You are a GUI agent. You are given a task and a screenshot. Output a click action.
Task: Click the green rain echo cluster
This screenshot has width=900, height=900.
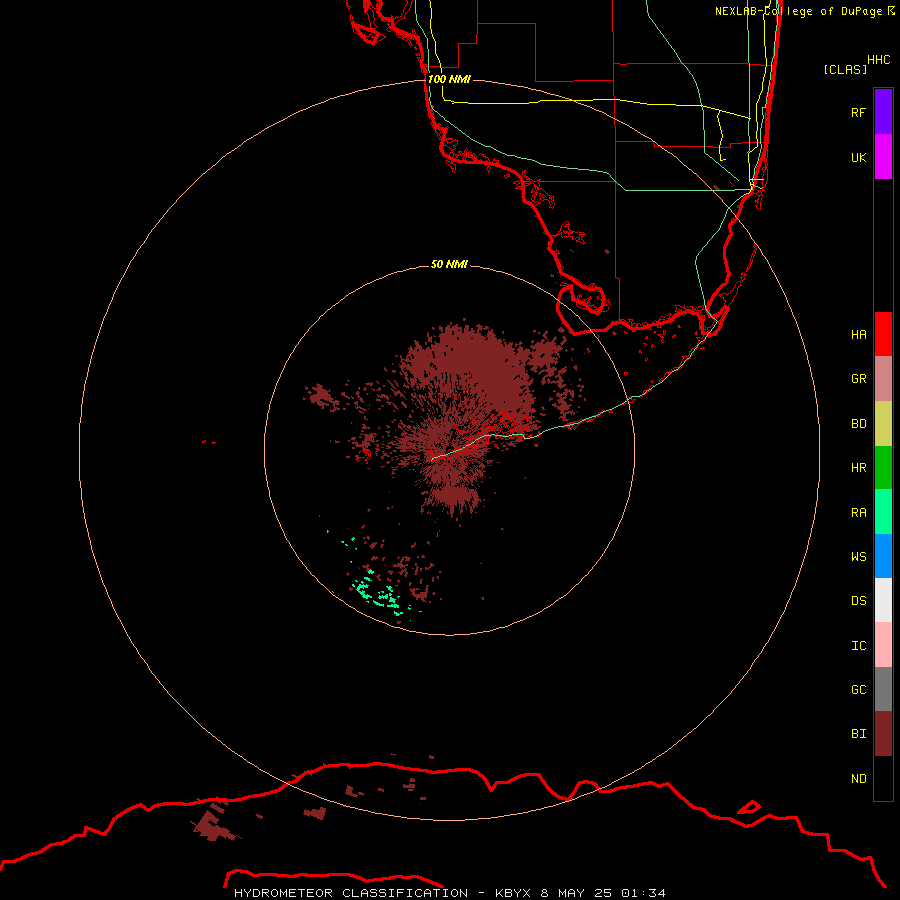pos(376,593)
